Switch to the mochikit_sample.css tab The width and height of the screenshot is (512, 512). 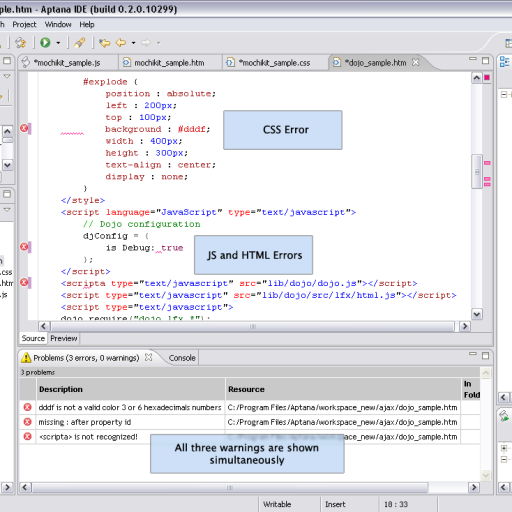click(274, 63)
